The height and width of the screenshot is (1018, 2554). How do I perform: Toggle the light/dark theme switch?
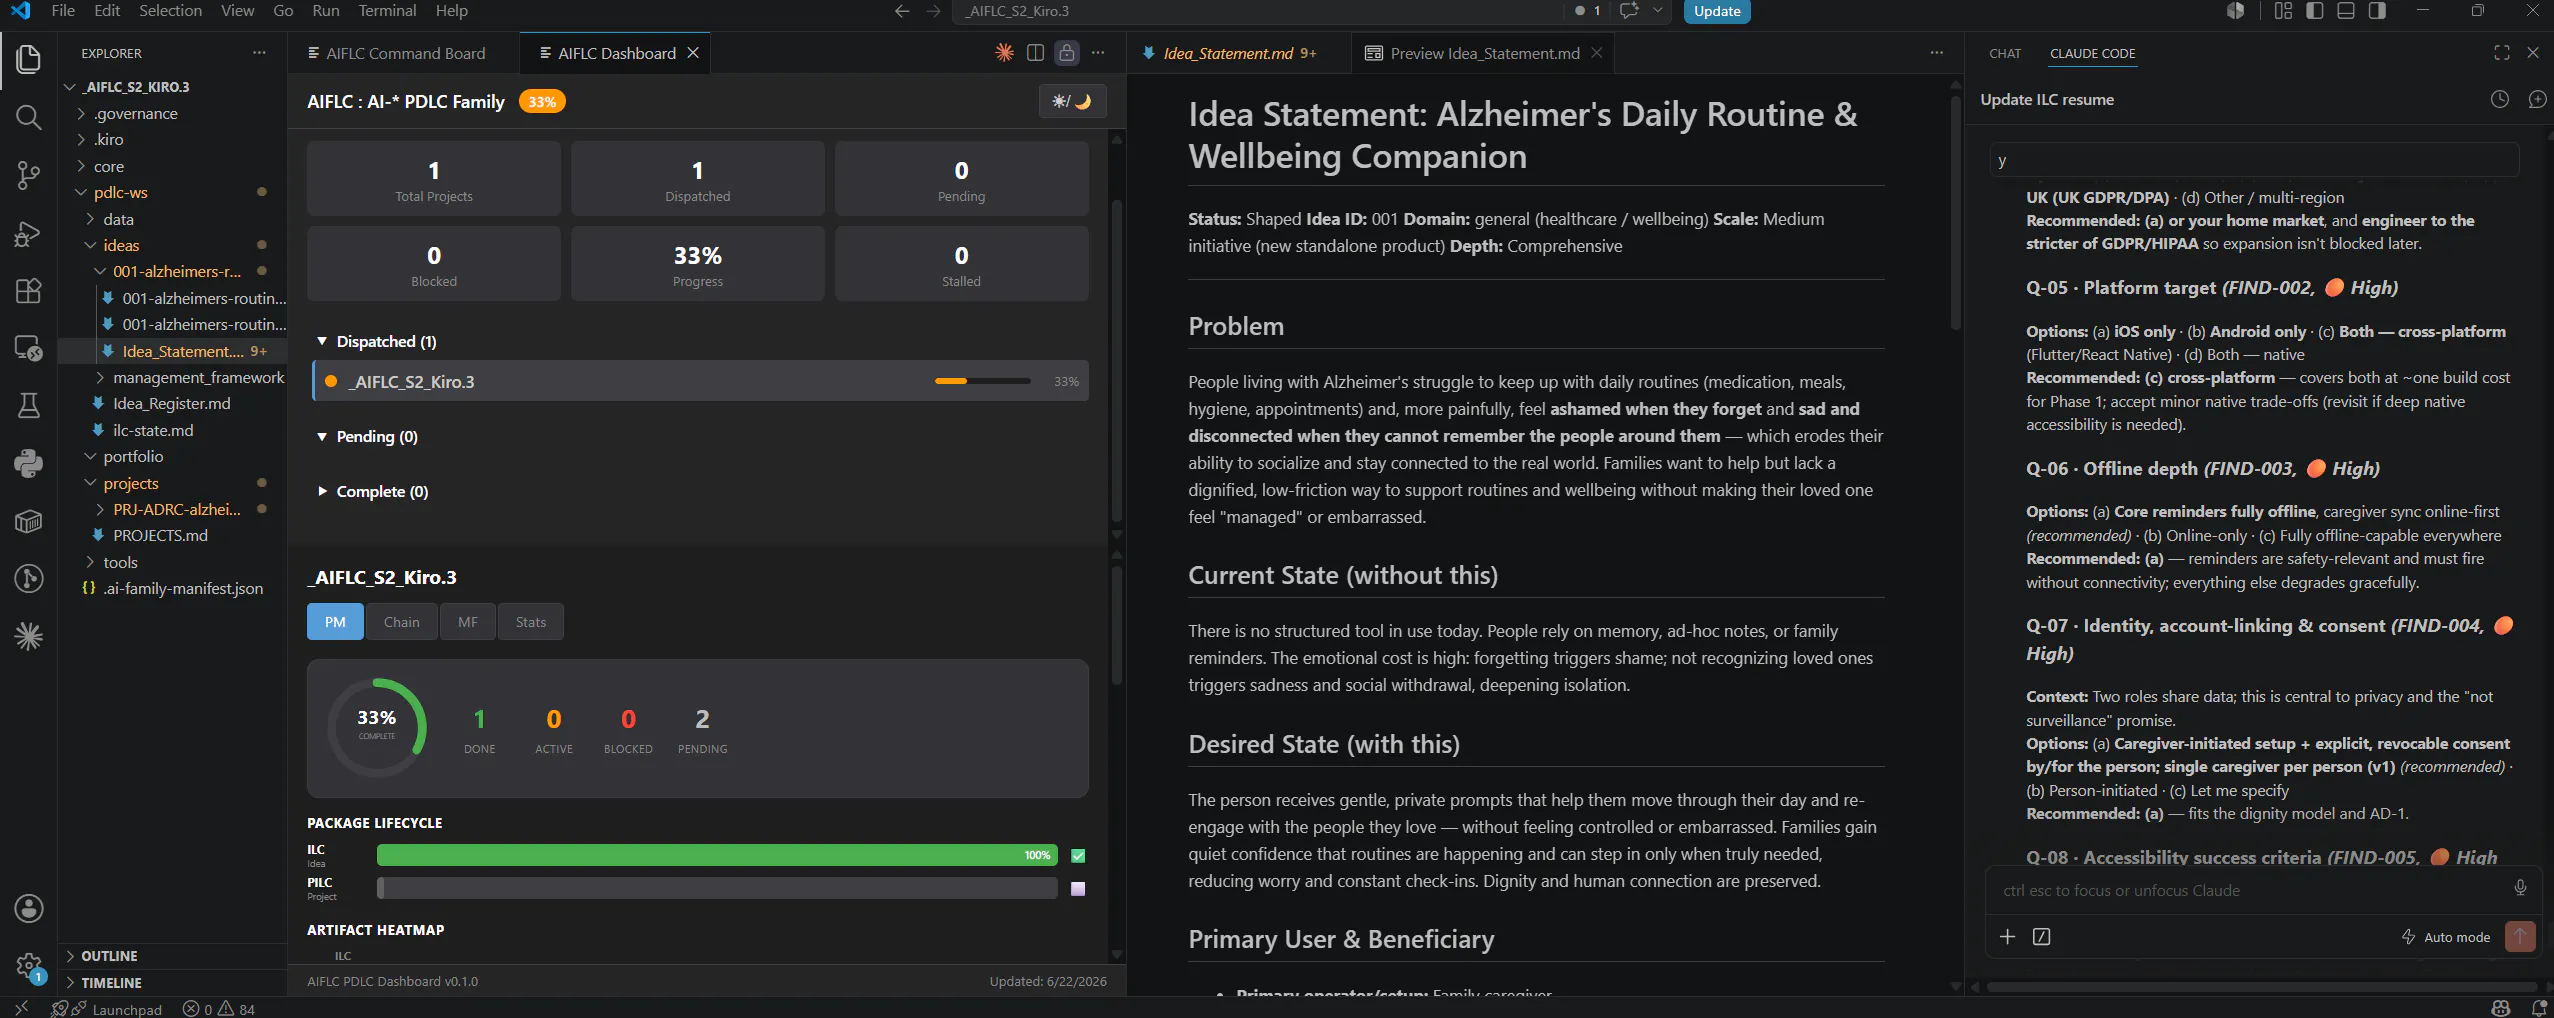[1072, 101]
